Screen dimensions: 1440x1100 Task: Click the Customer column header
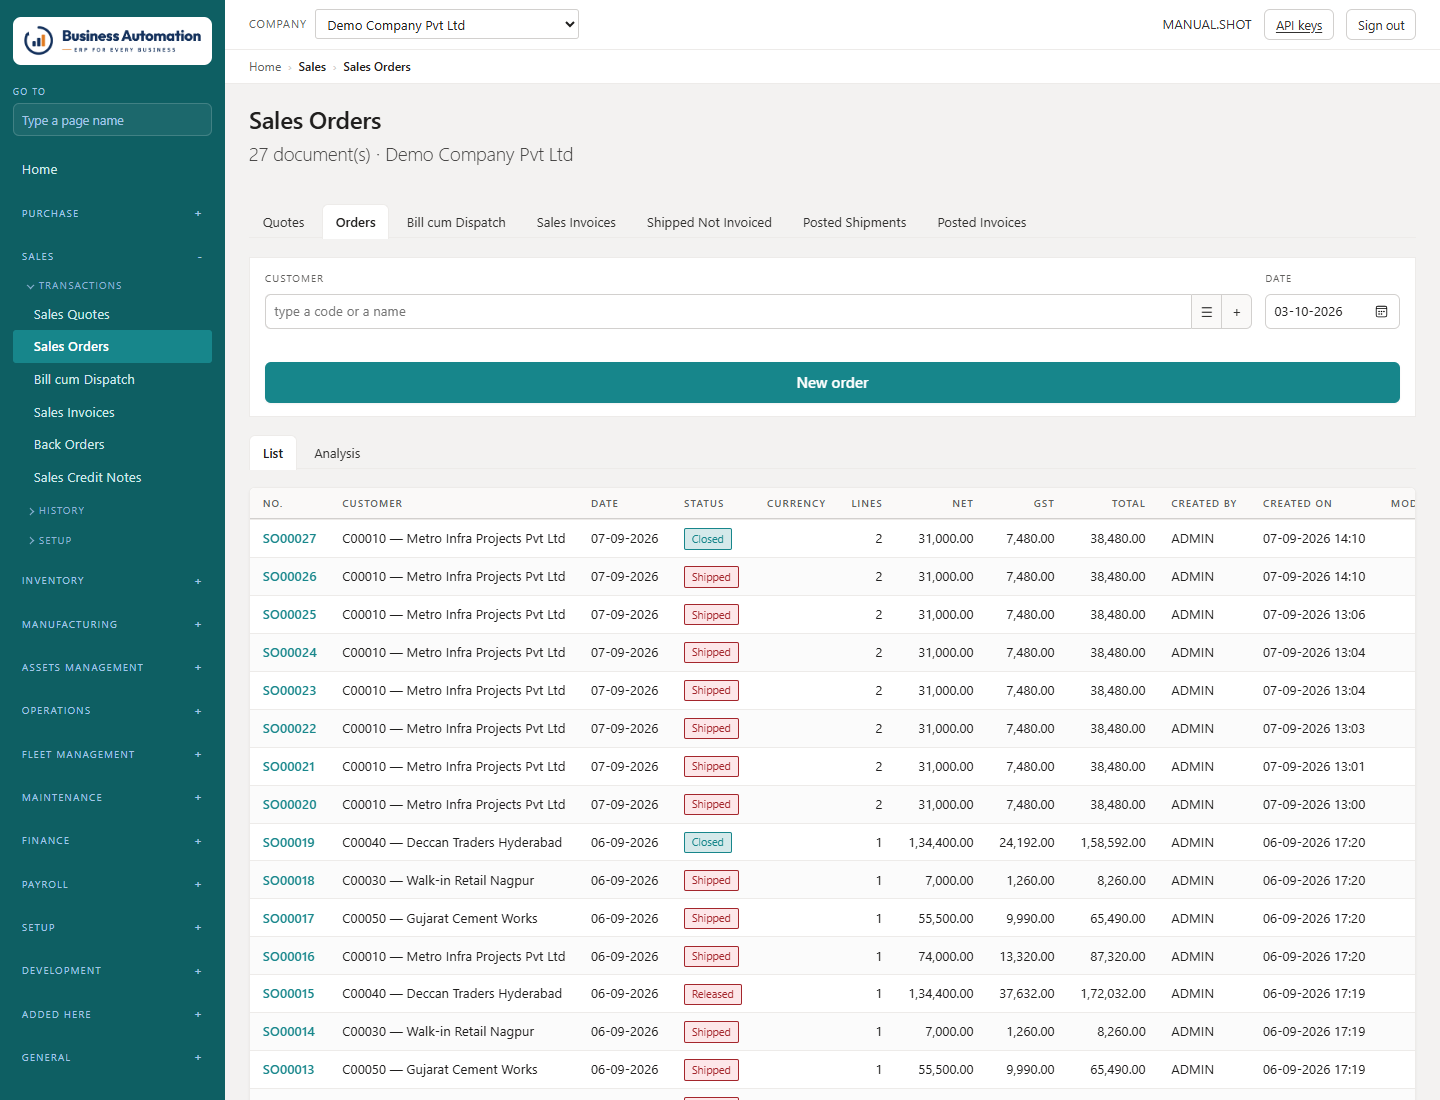[372, 504]
